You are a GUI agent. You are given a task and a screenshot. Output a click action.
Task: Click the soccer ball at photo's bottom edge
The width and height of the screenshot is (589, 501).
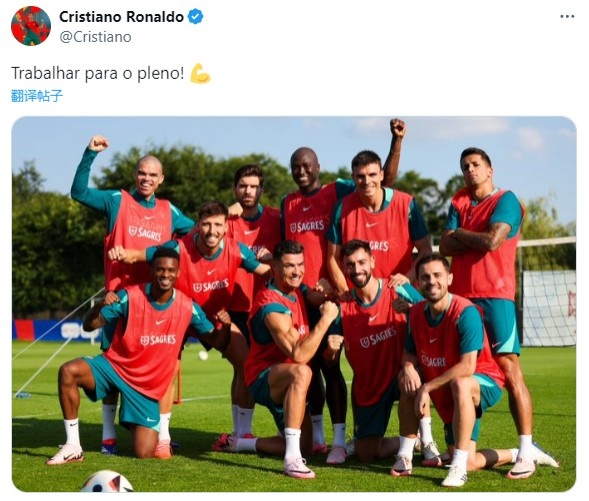107,482
